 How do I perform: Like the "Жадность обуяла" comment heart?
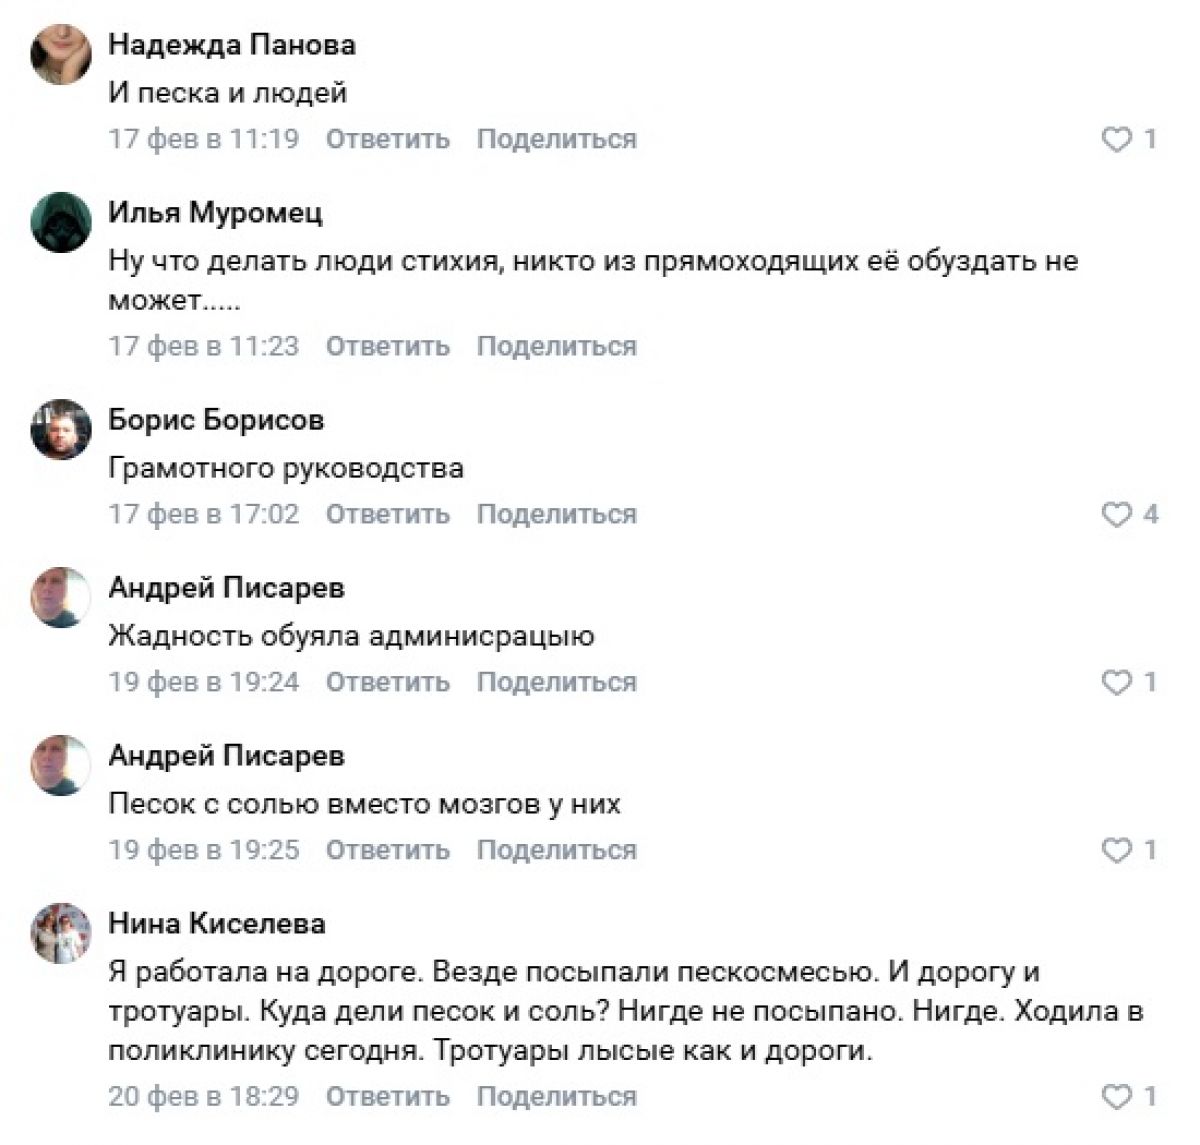tap(1115, 682)
